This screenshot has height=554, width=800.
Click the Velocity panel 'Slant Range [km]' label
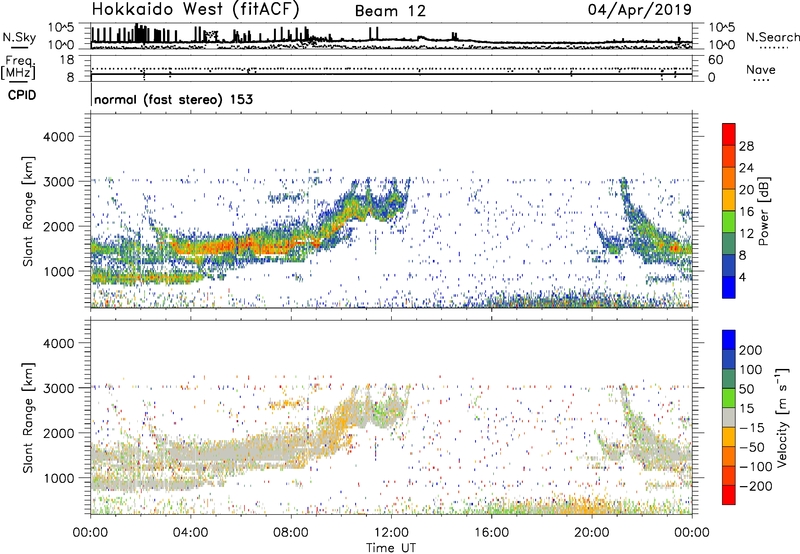pyautogui.click(x=28, y=417)
